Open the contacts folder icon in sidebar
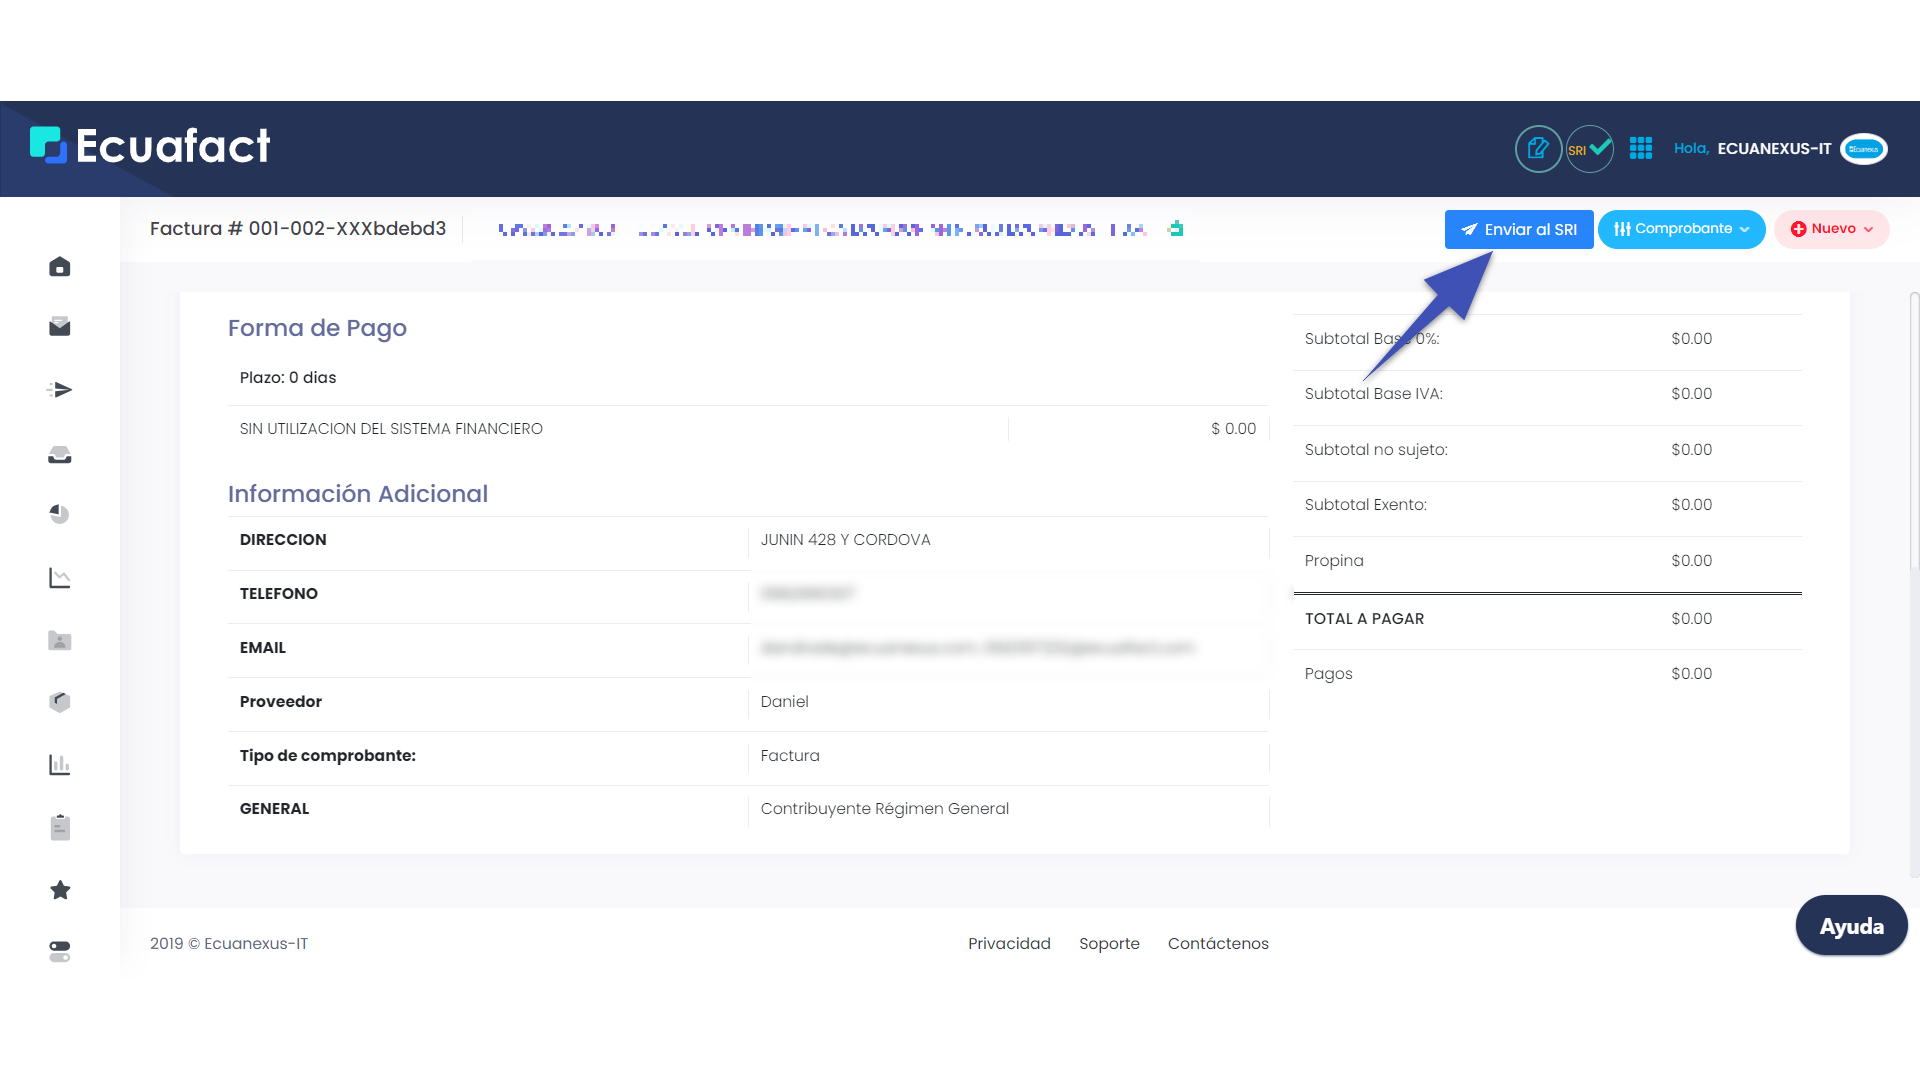Viewport: 1920px width, 1080px height. (60, 641)
